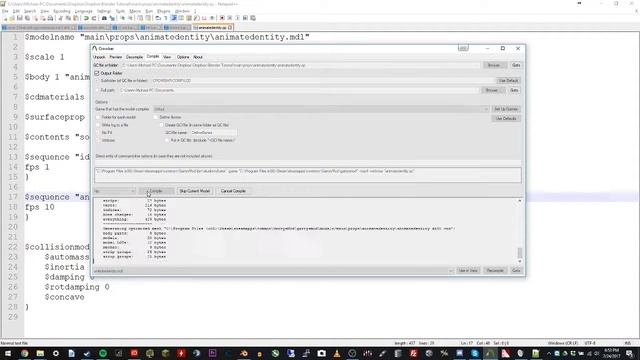Image resolution: width=640 pixels, height=360 pixels.
Task: Toggle the No P4 checkbox
Action: tap(98, 133)
